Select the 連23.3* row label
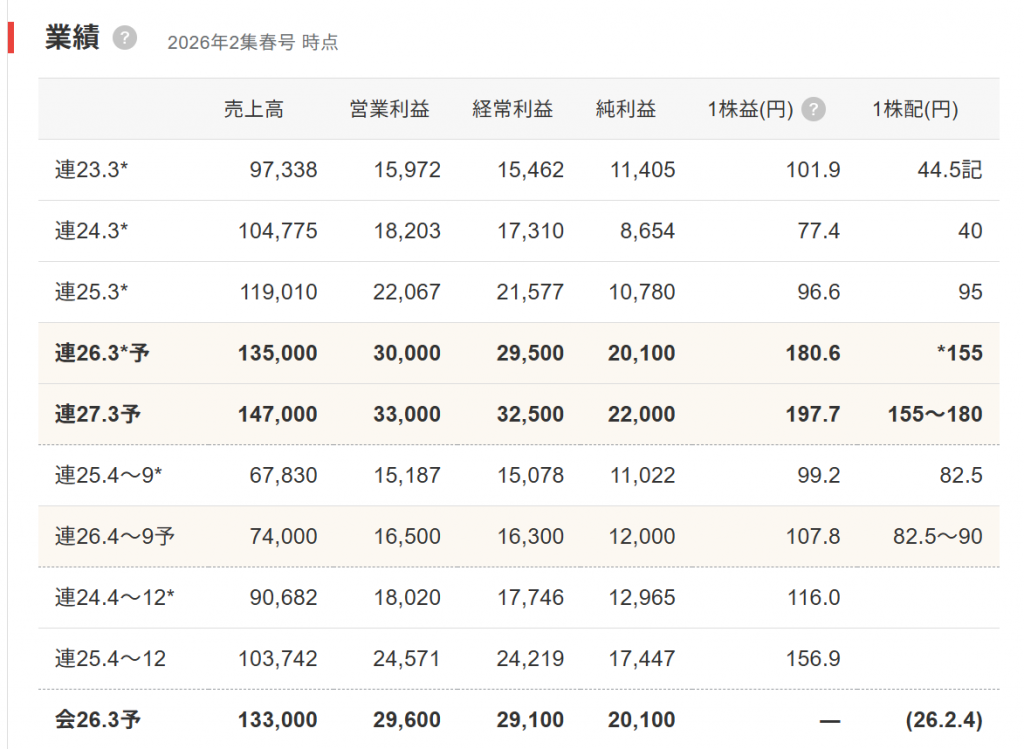Screen dimensions: 1024x749 point(92,171)
